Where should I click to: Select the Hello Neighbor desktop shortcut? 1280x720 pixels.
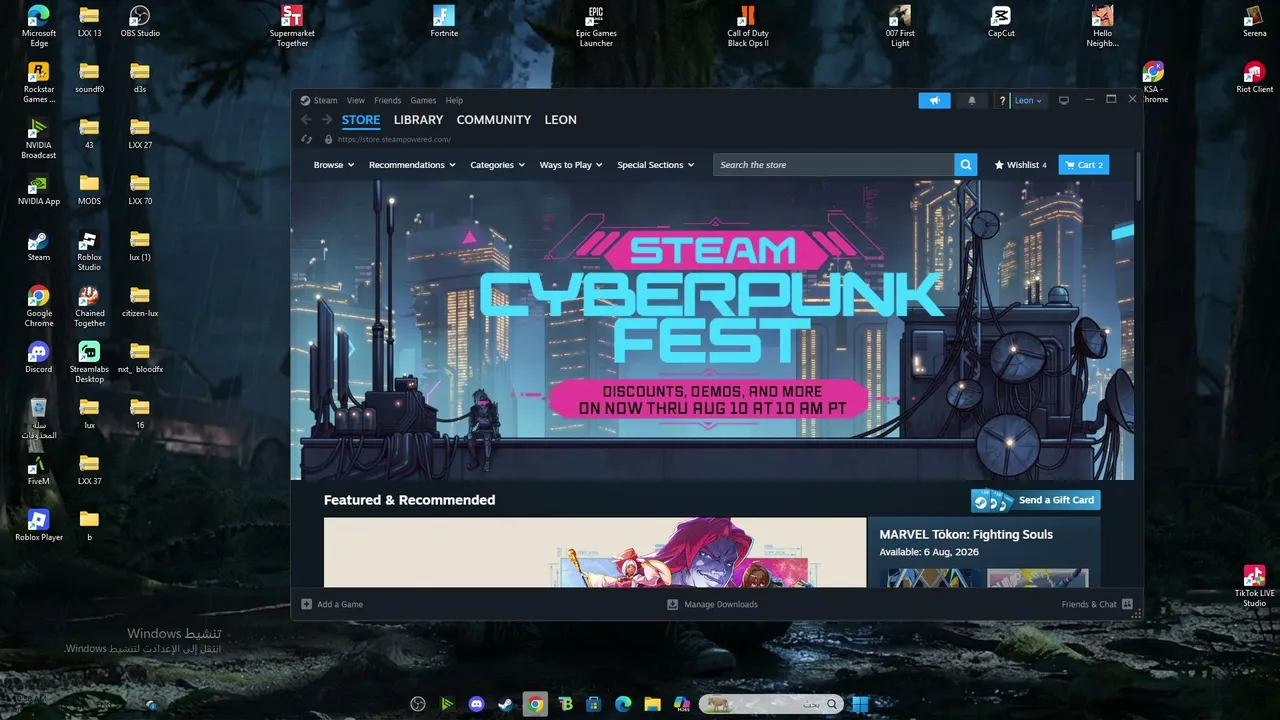[1102, 27]
